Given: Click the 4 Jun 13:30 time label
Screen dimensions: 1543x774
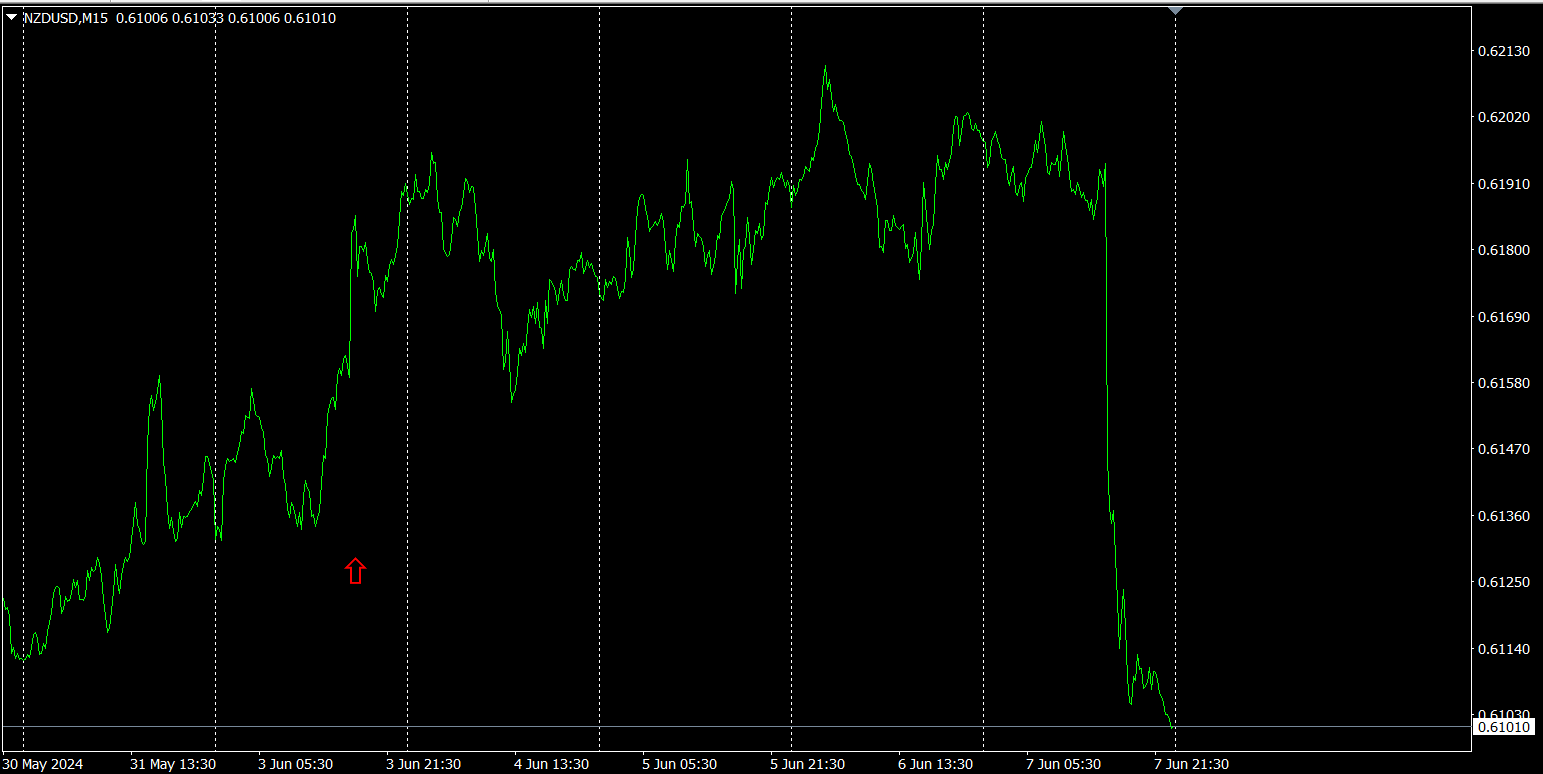Looking at the screenshot, I should point(551,764).
